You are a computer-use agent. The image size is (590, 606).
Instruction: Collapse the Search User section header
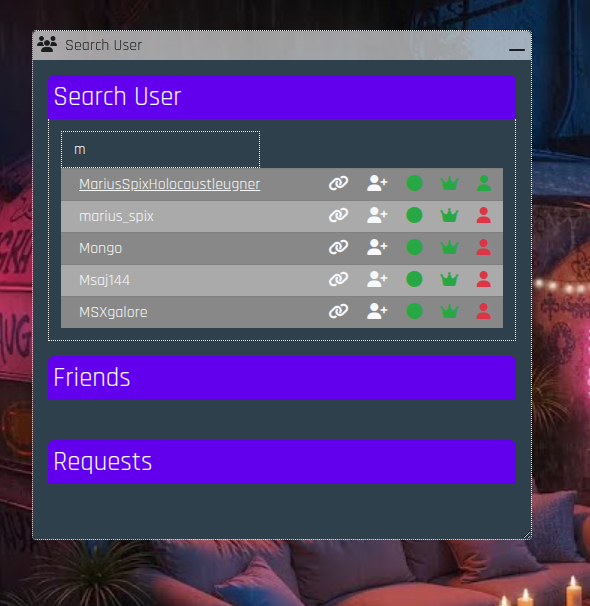282,97
